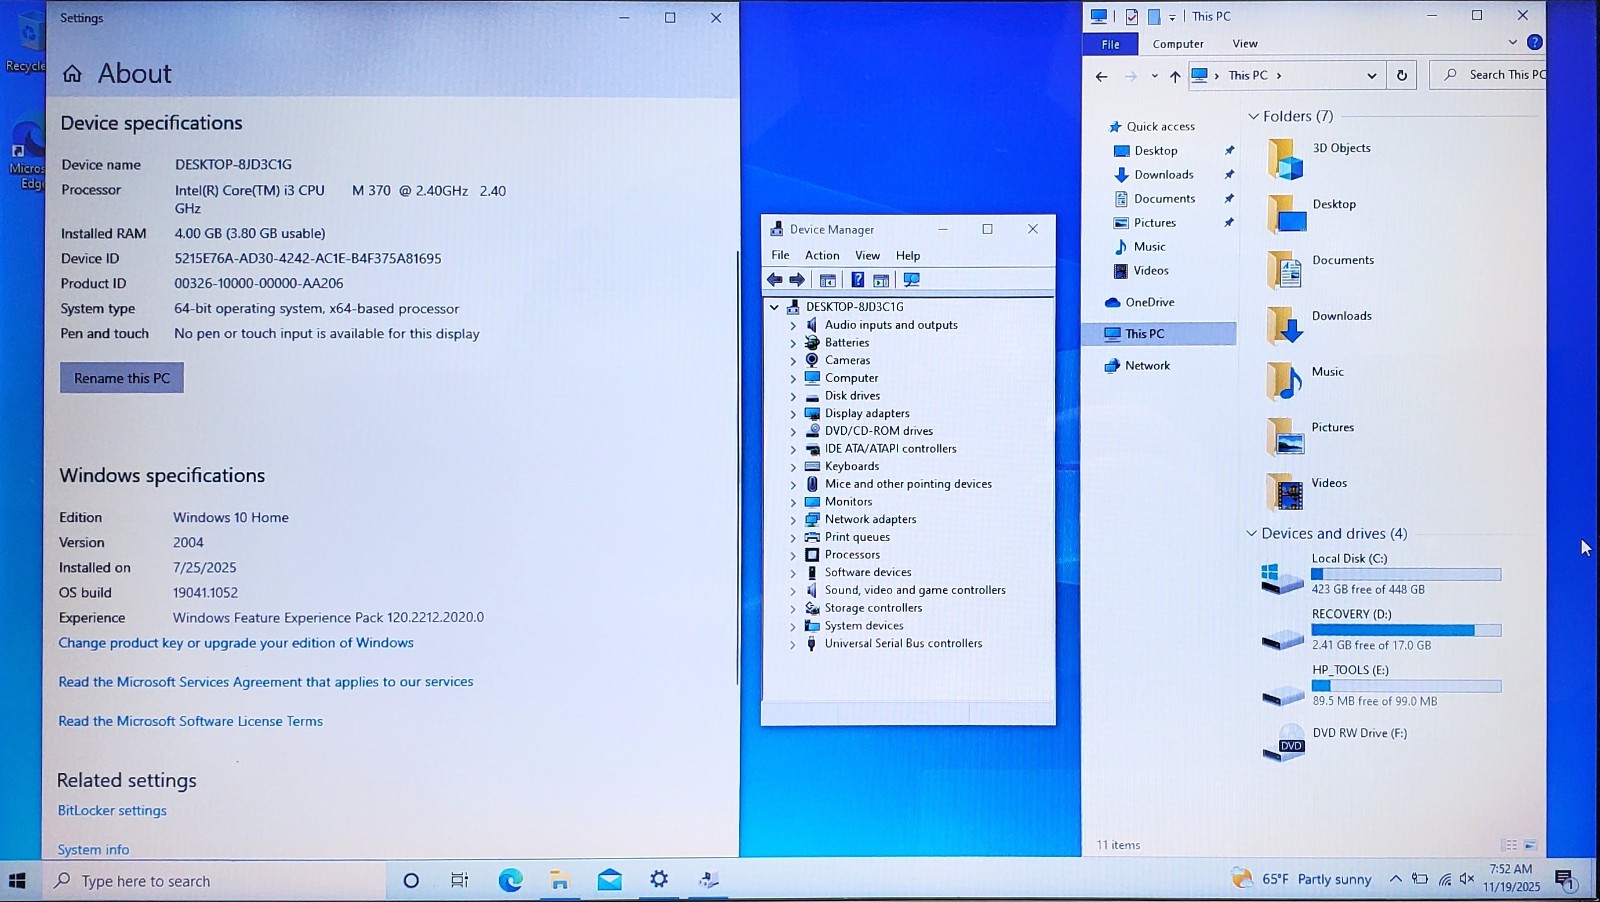The image size is (1600, 902).
Task: Click the scan for hardware changes icon
Action: (911, 280)
